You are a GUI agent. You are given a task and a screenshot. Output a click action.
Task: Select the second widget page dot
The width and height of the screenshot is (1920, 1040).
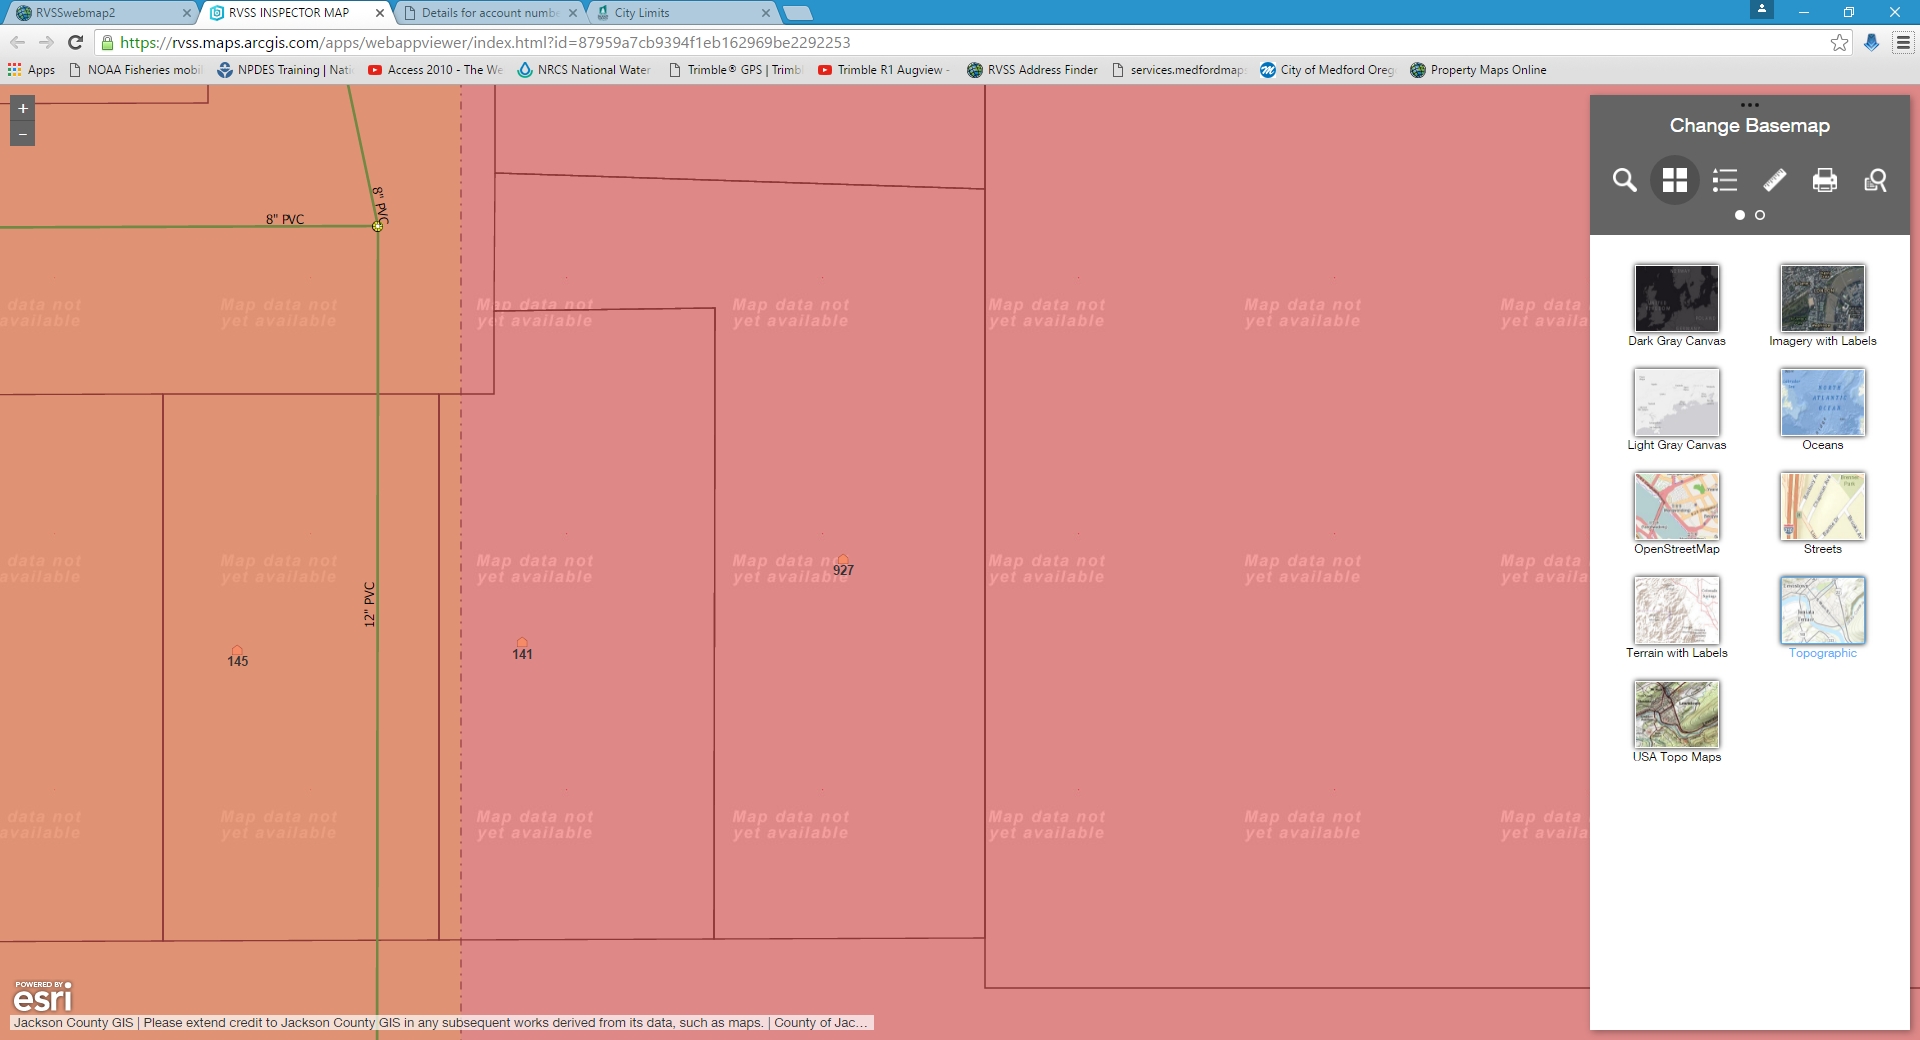point(1761,214)
